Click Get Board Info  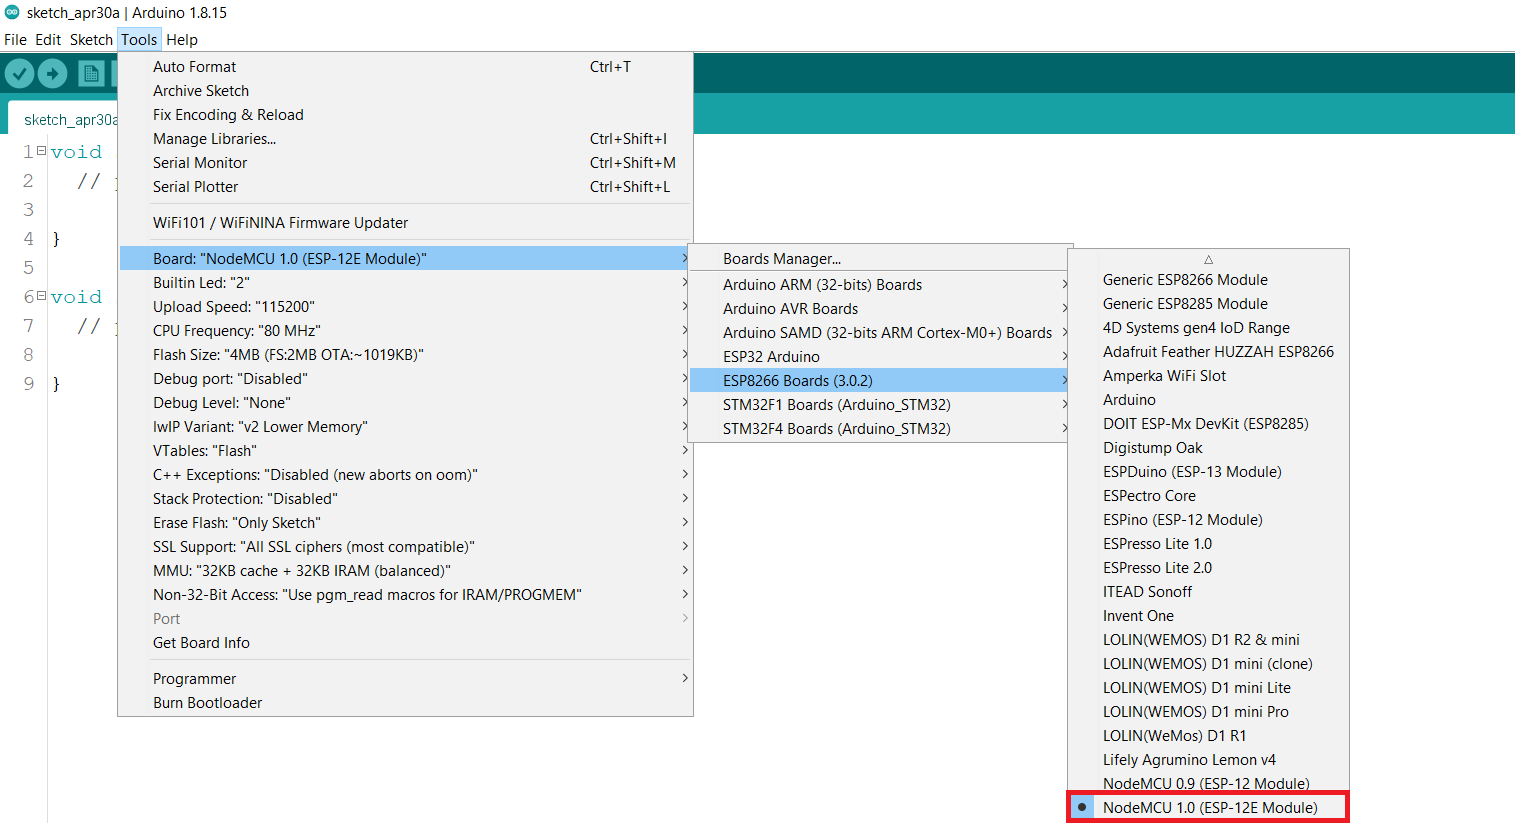click(405, 643)
